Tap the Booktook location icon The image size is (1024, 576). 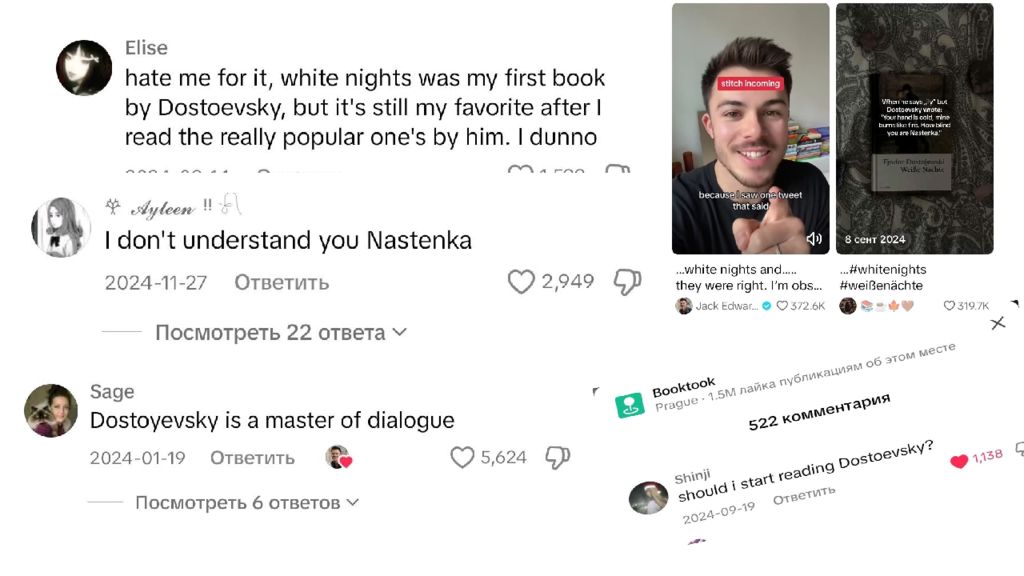click(x=630, y=405)
